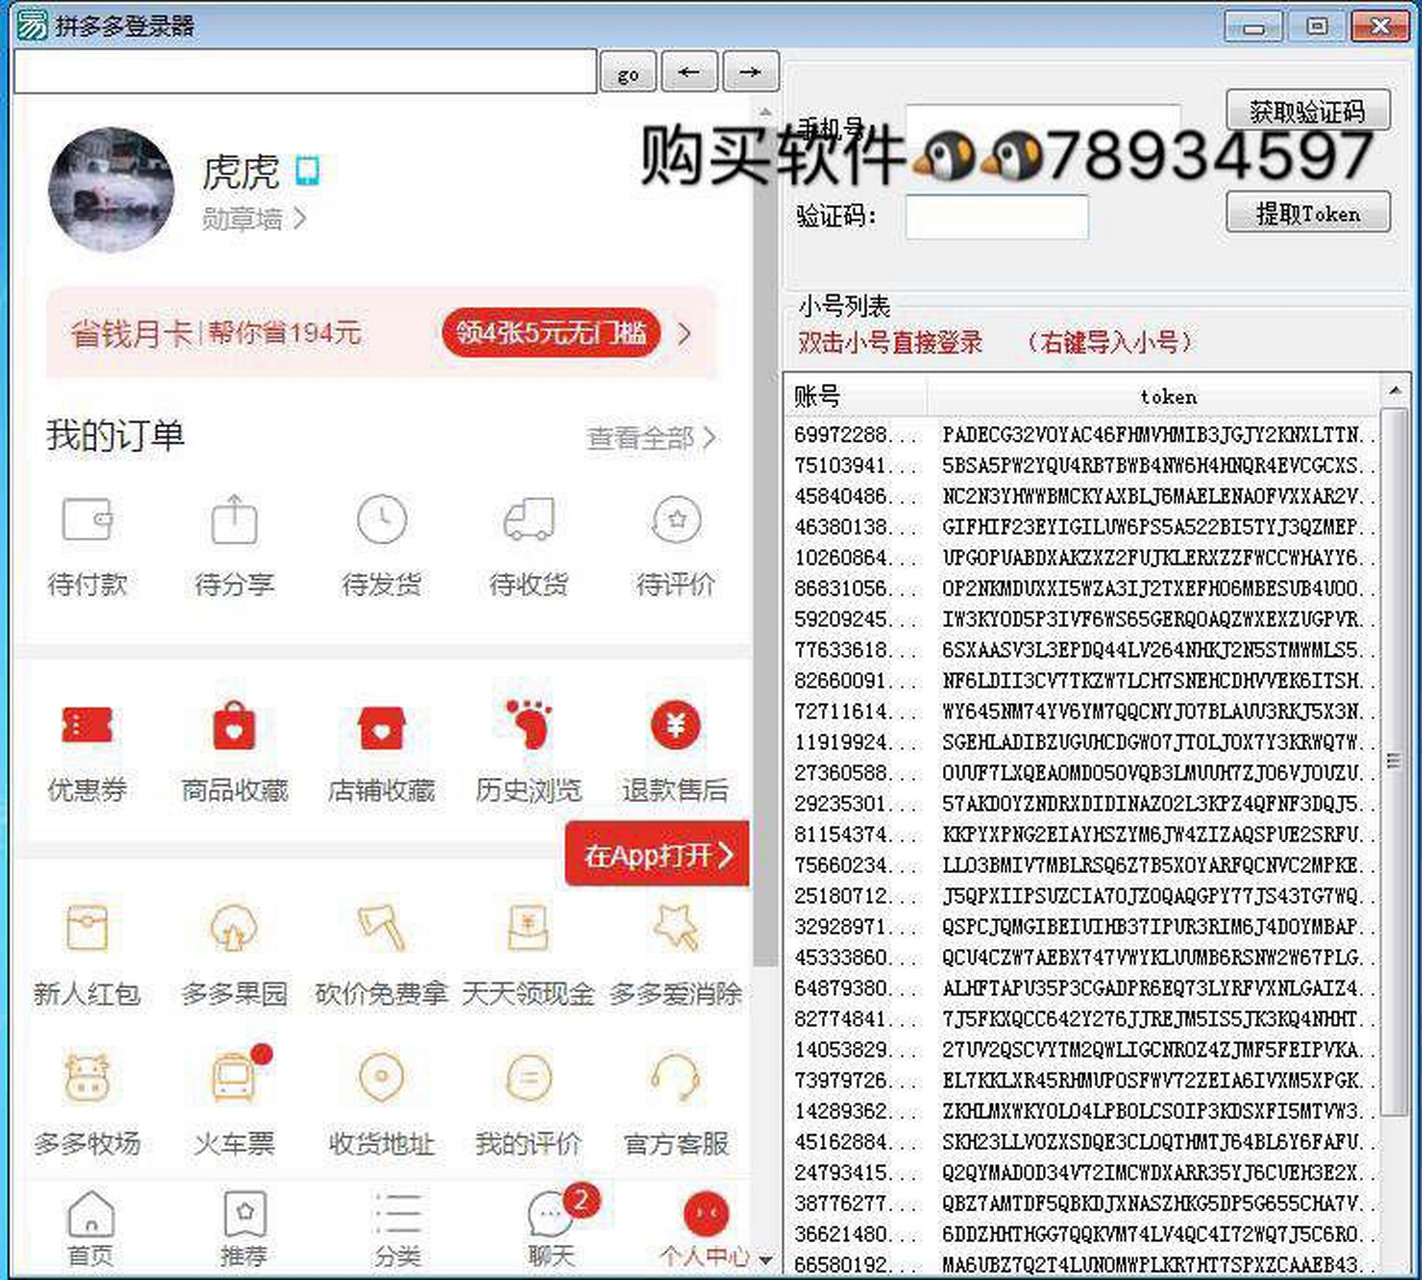Select account row 29235301...

tap(1083, 804)
